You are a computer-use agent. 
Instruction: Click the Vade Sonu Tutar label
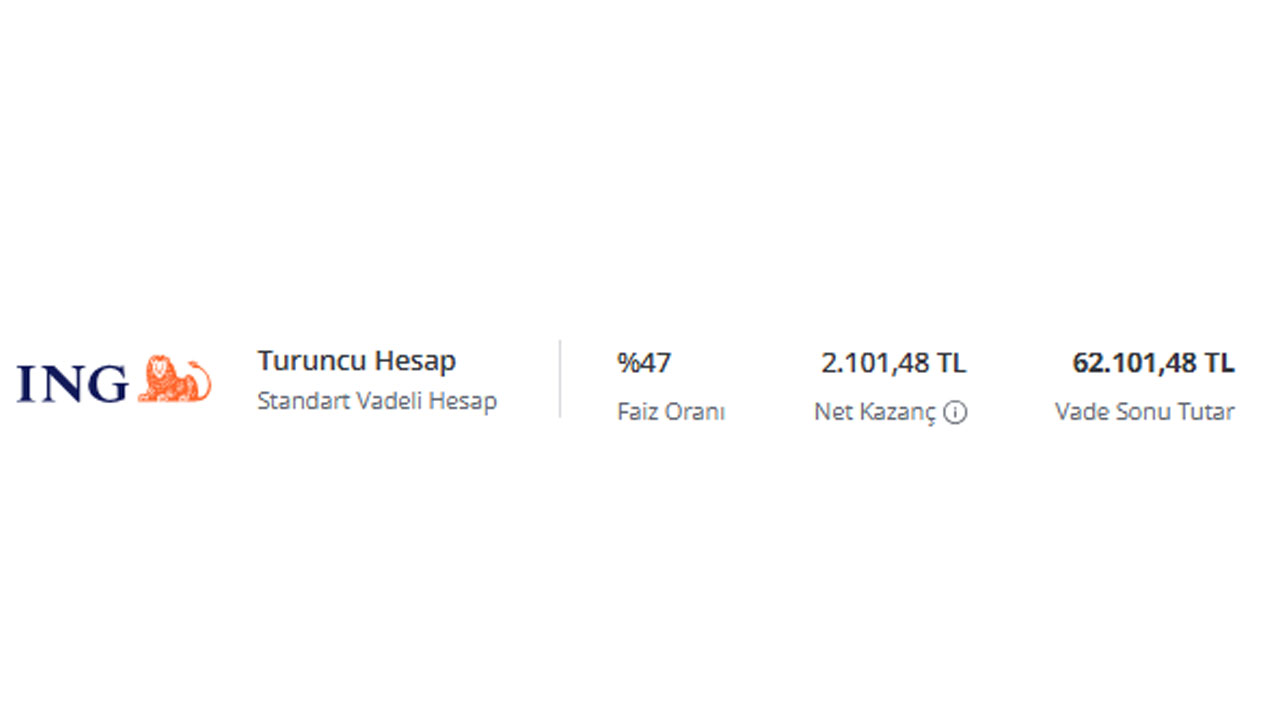point(1144,412)
